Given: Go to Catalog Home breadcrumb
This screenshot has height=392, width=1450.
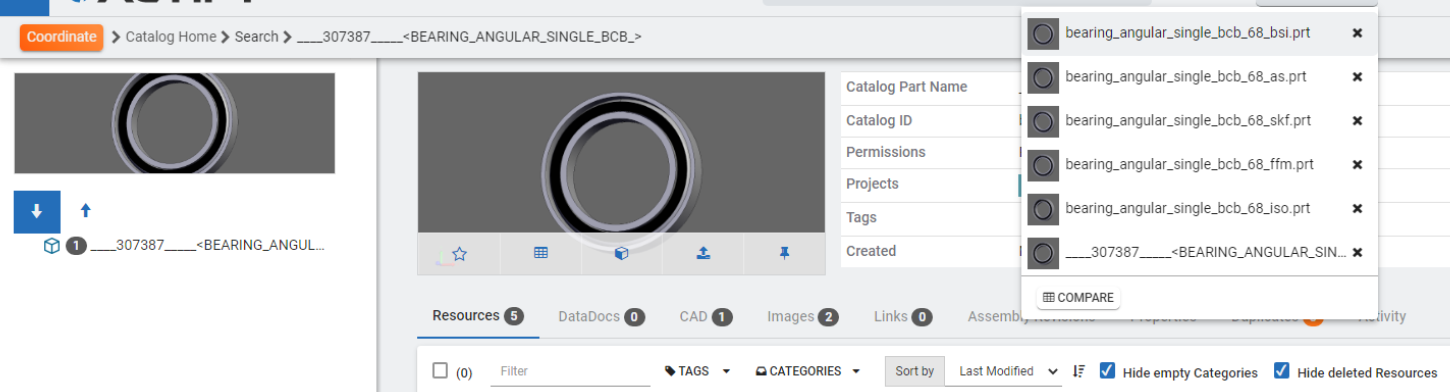Looking at the screenshot, I should coord(170,37).
